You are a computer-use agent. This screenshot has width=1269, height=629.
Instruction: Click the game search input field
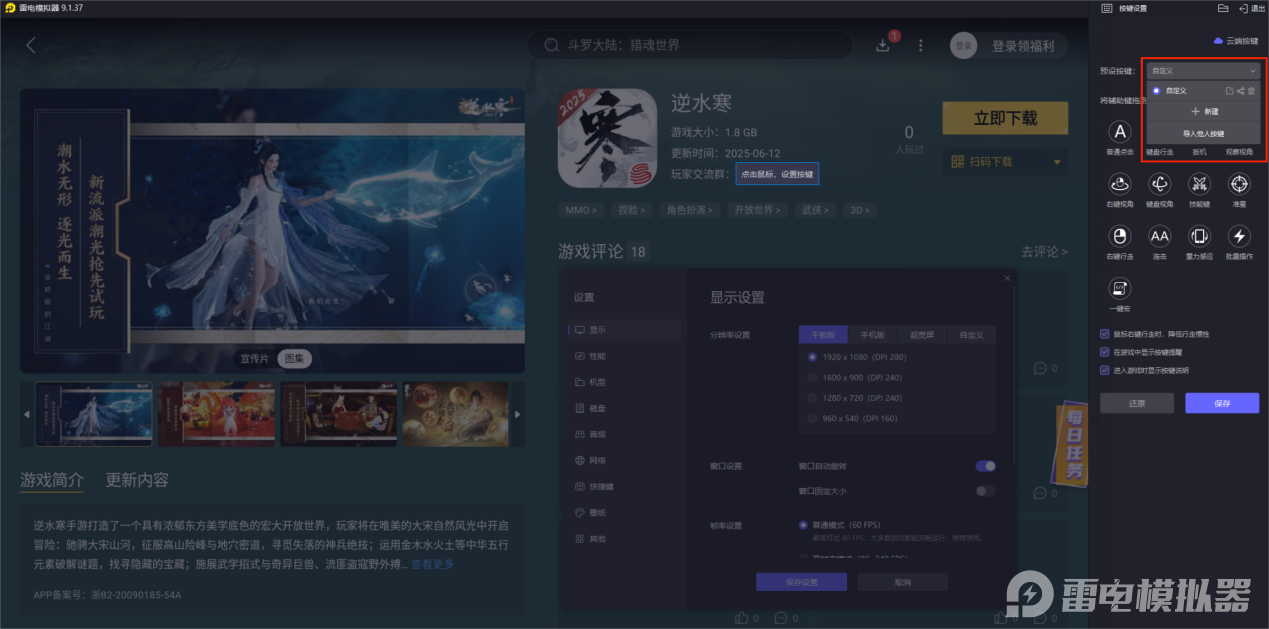click(x=690, y=44)
